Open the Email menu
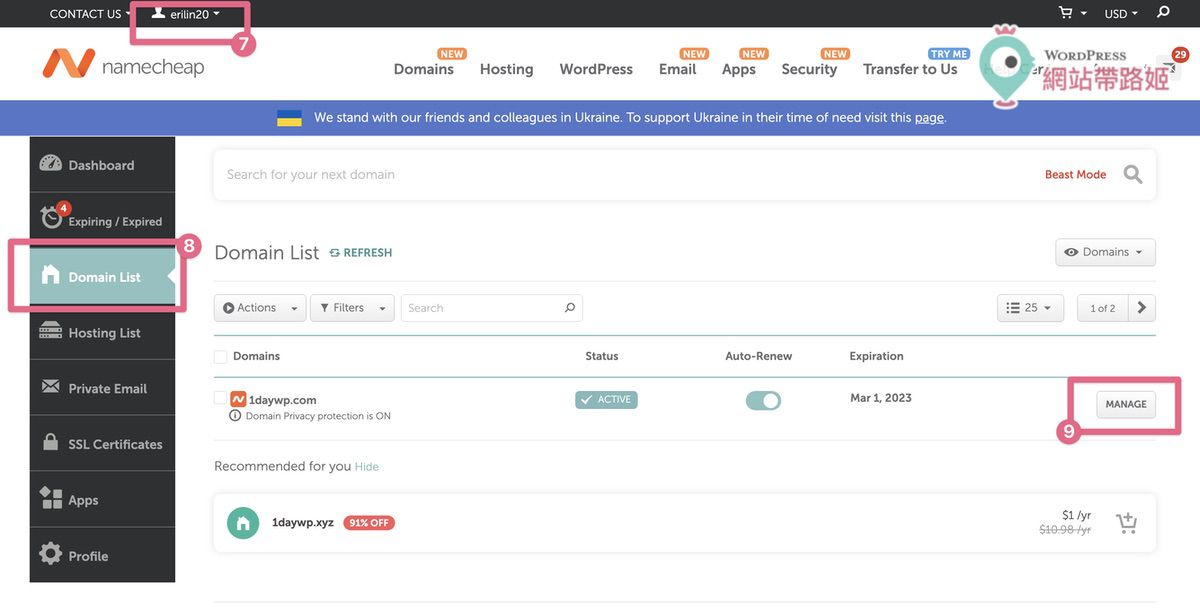Viewport: 1200px width, 613px height. (677, 69)
